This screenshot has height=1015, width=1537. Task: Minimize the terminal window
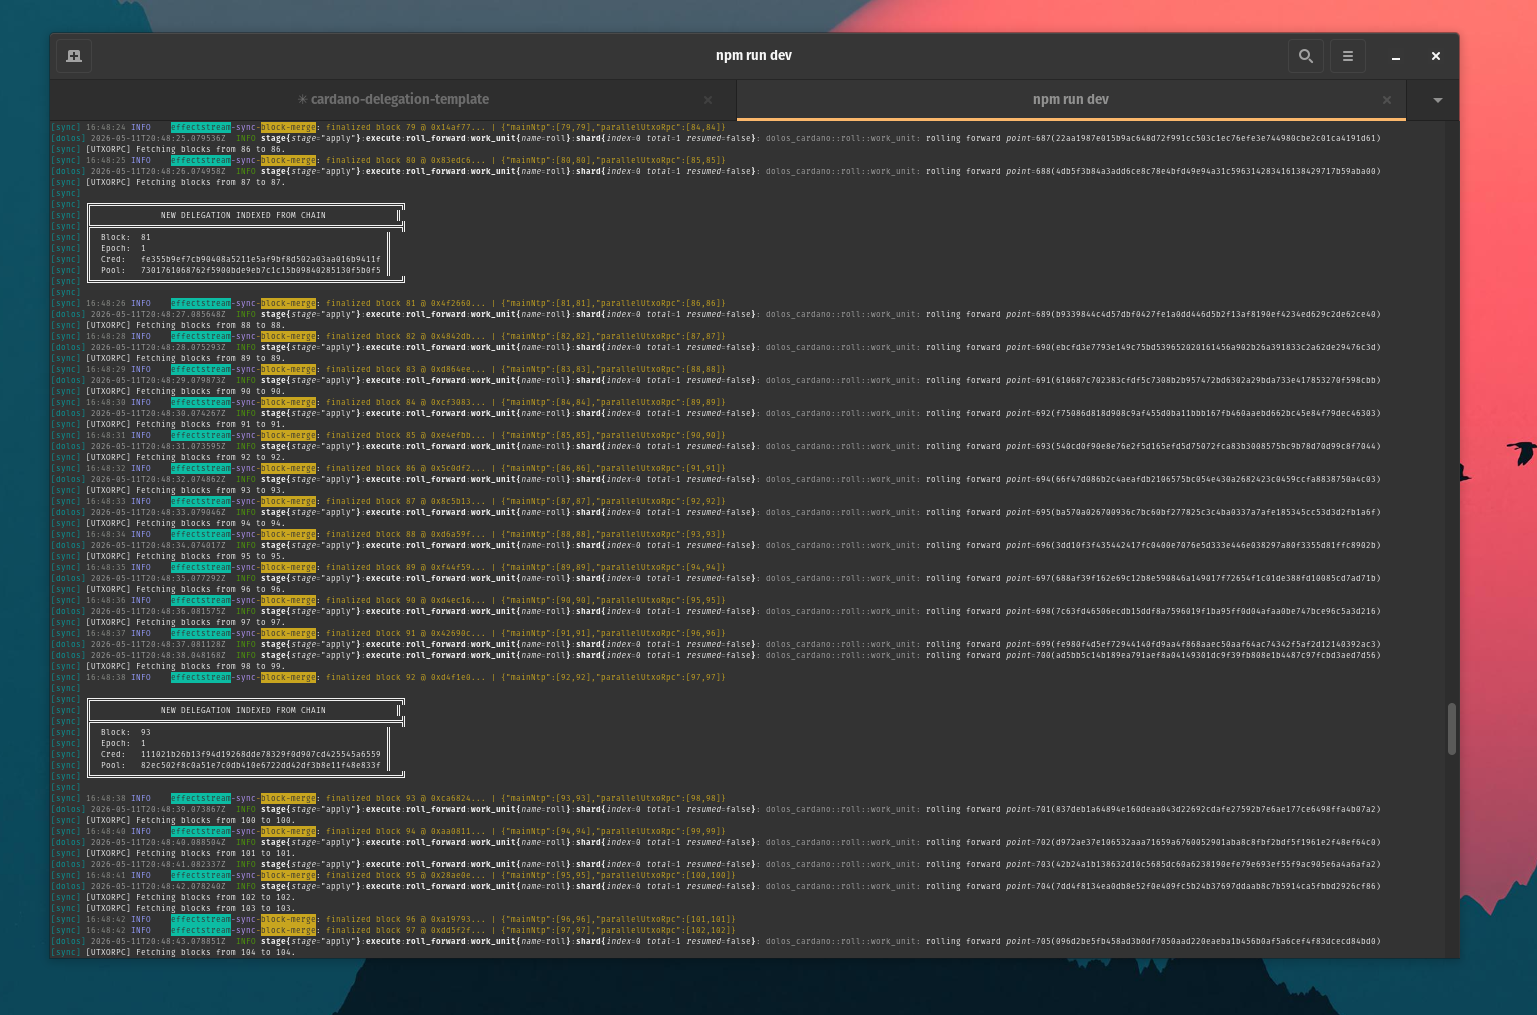click(1395, 57)
